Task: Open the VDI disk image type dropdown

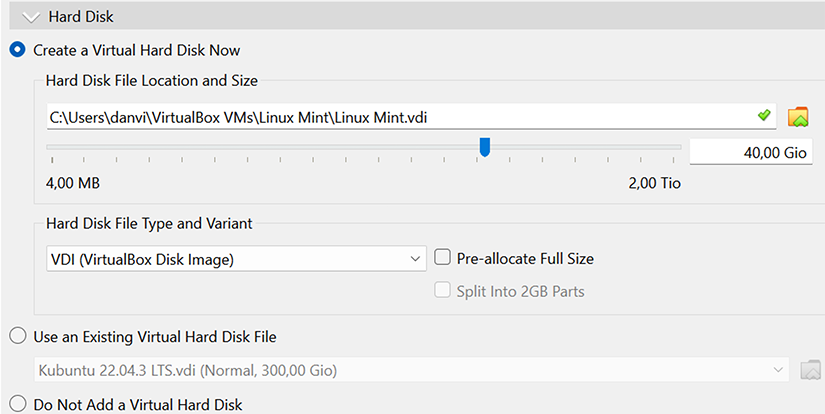Action: click(x=237, y=259)
